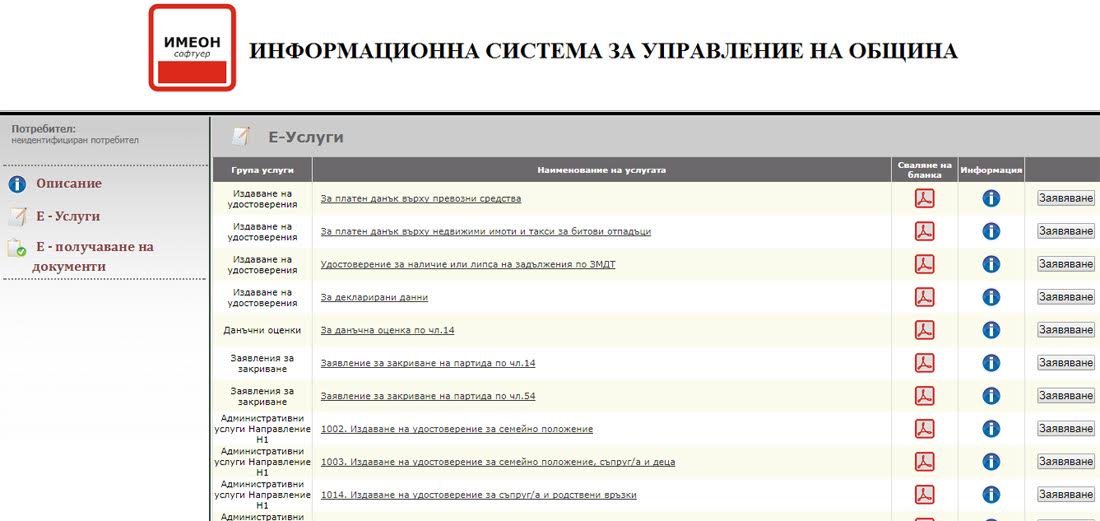The image size is (1100, 521).
Task: Open info icon for За декларирани данни
Action: pos(991,297)
